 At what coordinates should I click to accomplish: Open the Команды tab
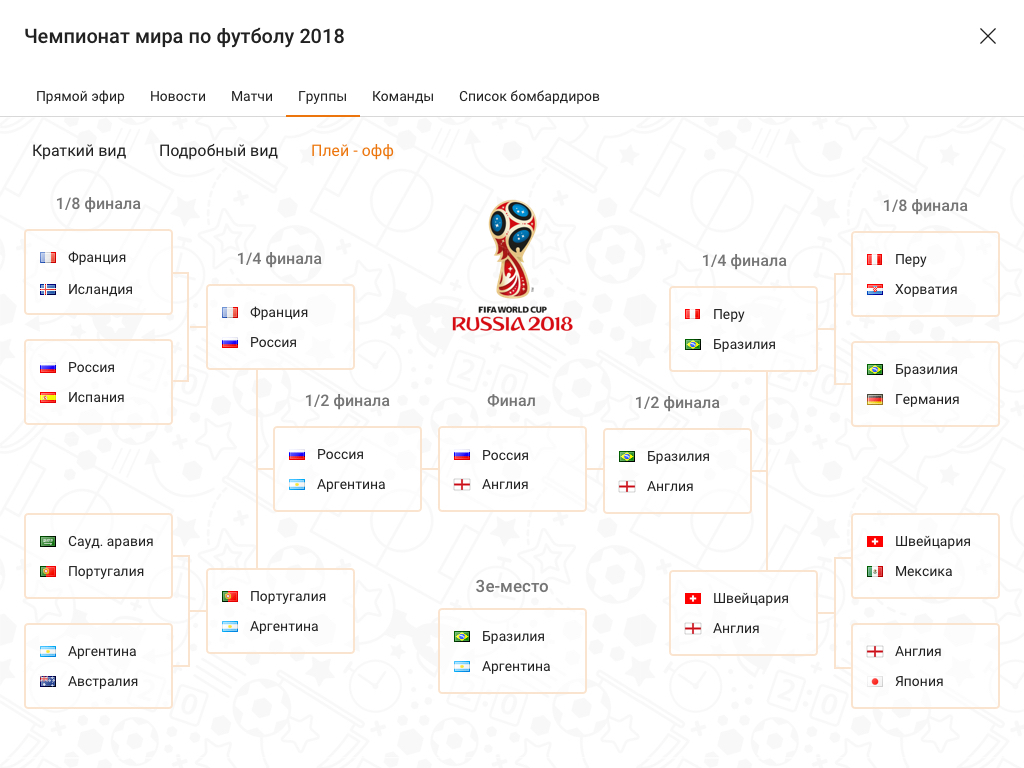click(x=403, y=97)
